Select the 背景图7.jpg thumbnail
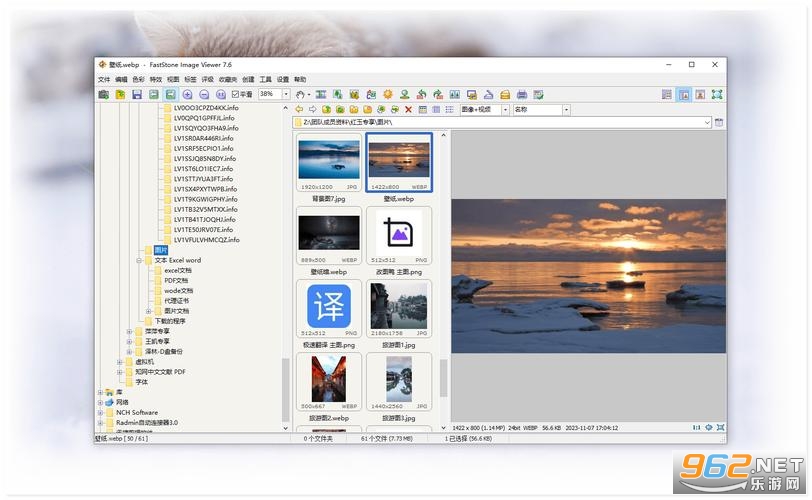 (329, 162)
